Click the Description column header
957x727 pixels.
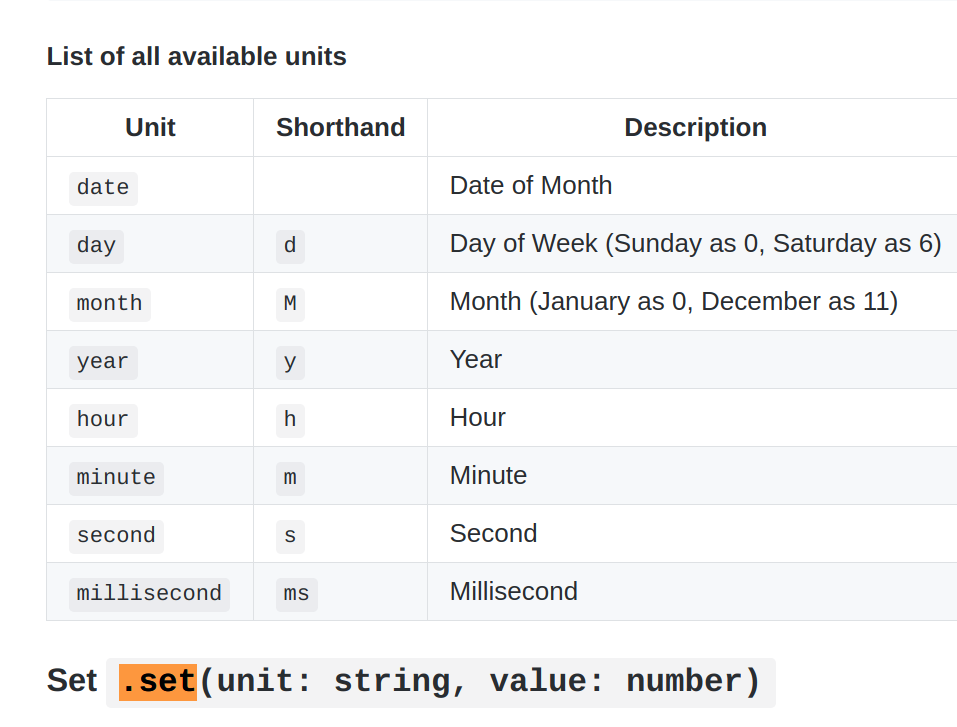pyautogui.click(x=695, y=128)
